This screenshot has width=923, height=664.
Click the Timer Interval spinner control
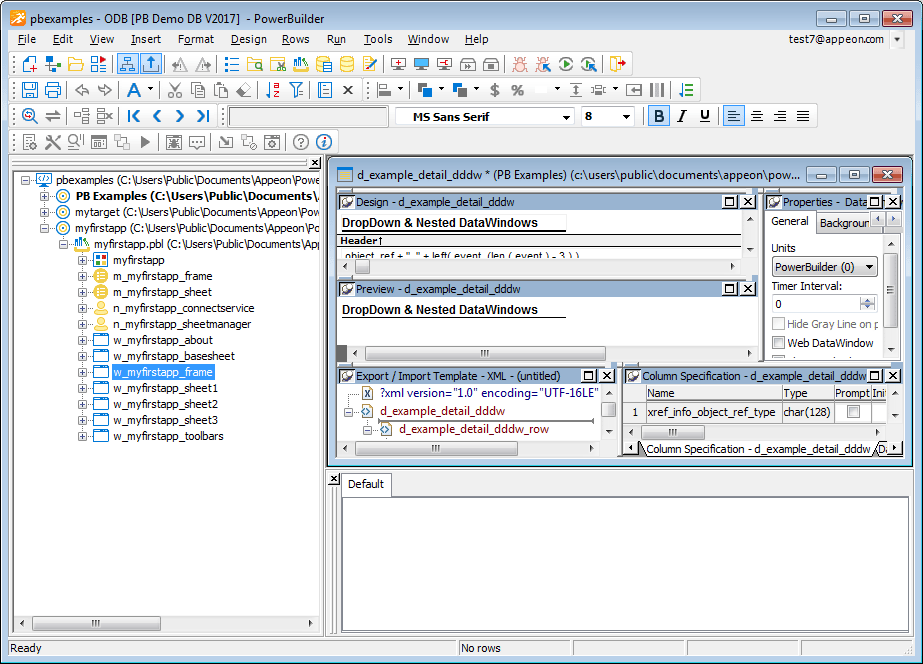tap(867, 304)
